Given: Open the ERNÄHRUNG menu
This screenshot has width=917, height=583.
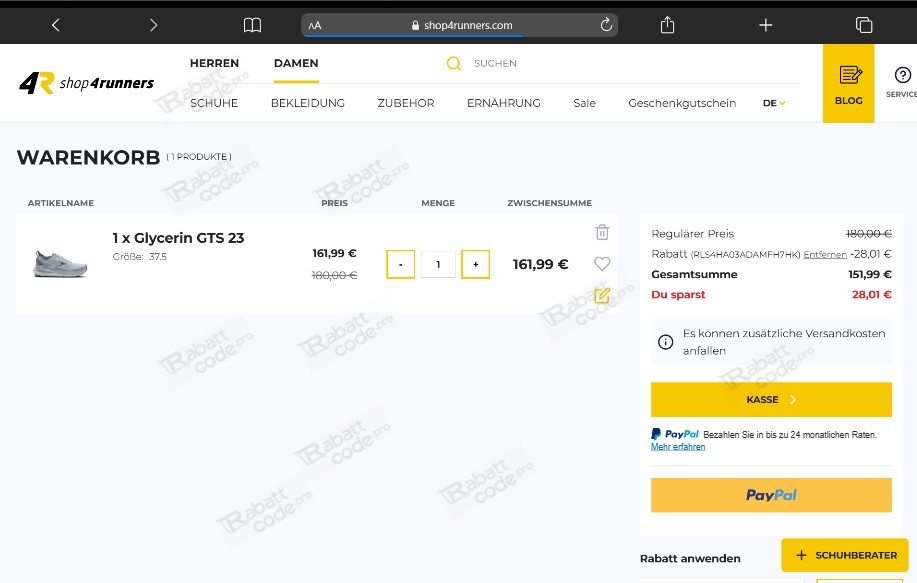Looking at the screenshot, I should (x=504, y=103).
